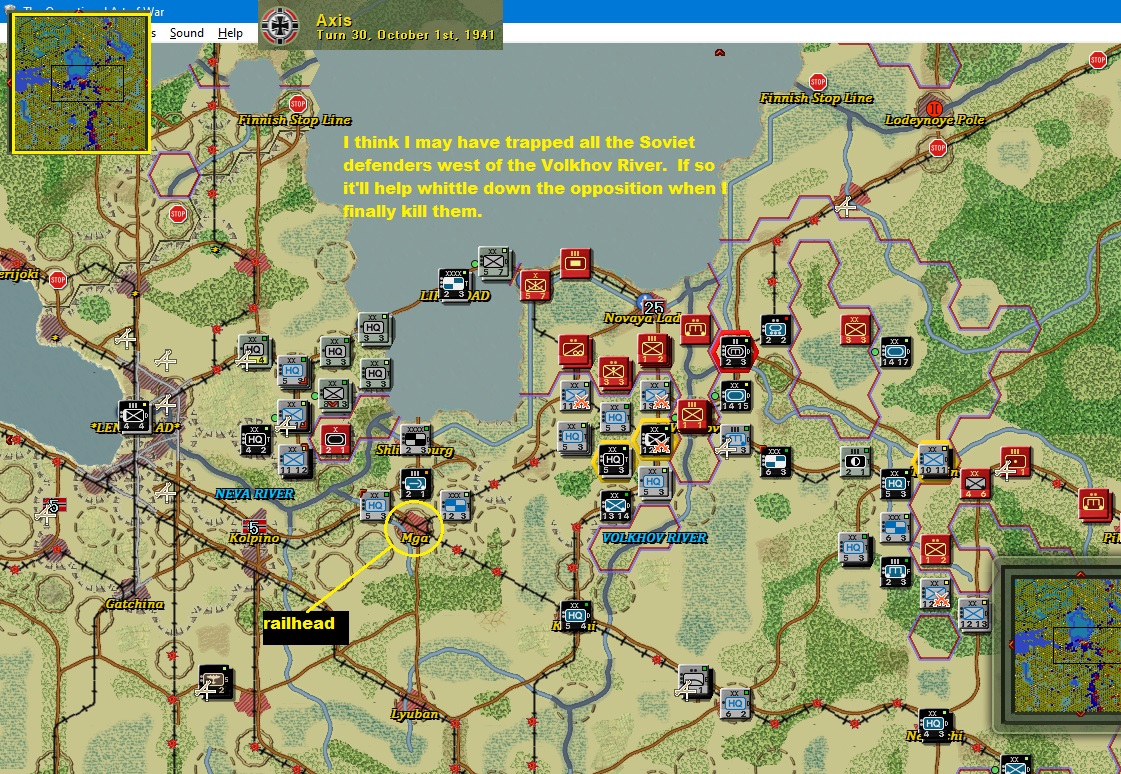This screenshot has width=1121, height=774.
Task: Select the black infantry counter 13 14
Action: [616, 505]
